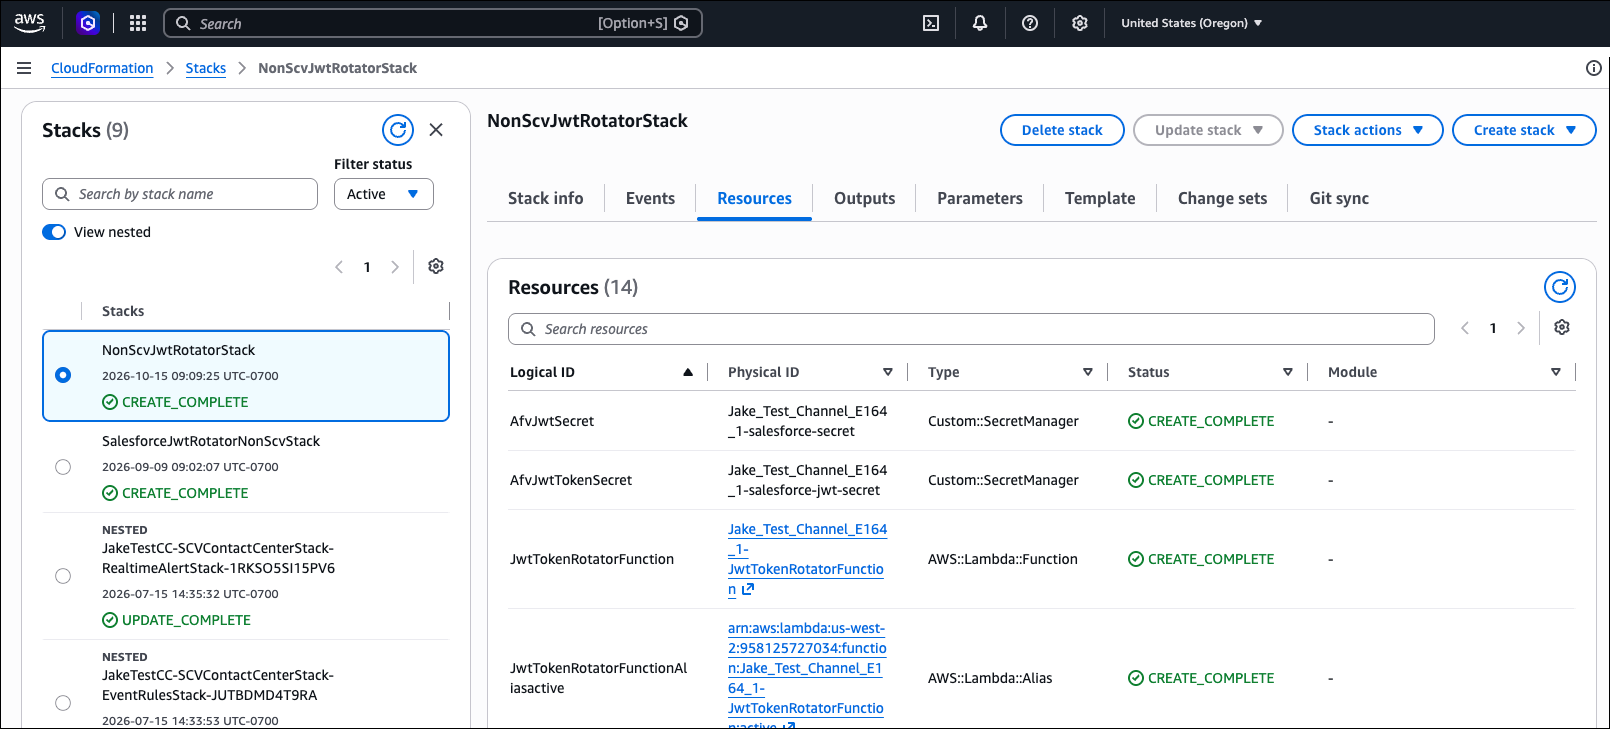
Task: Sort by Physical ID column arrow
Action: point(887,372)
